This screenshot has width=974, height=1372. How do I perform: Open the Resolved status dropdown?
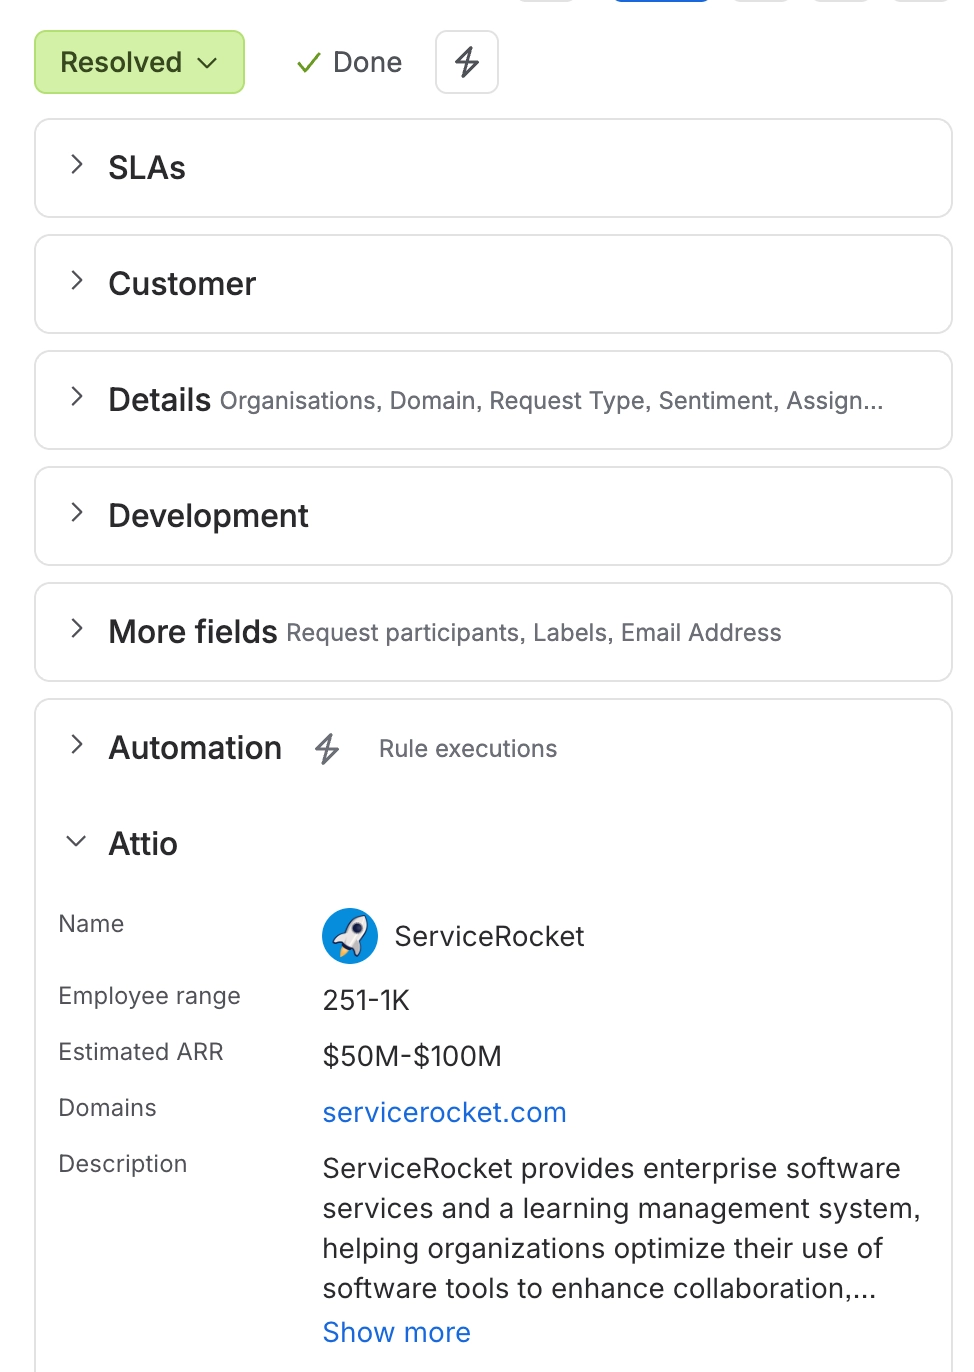pyautogui.click(x=139, y=62)
